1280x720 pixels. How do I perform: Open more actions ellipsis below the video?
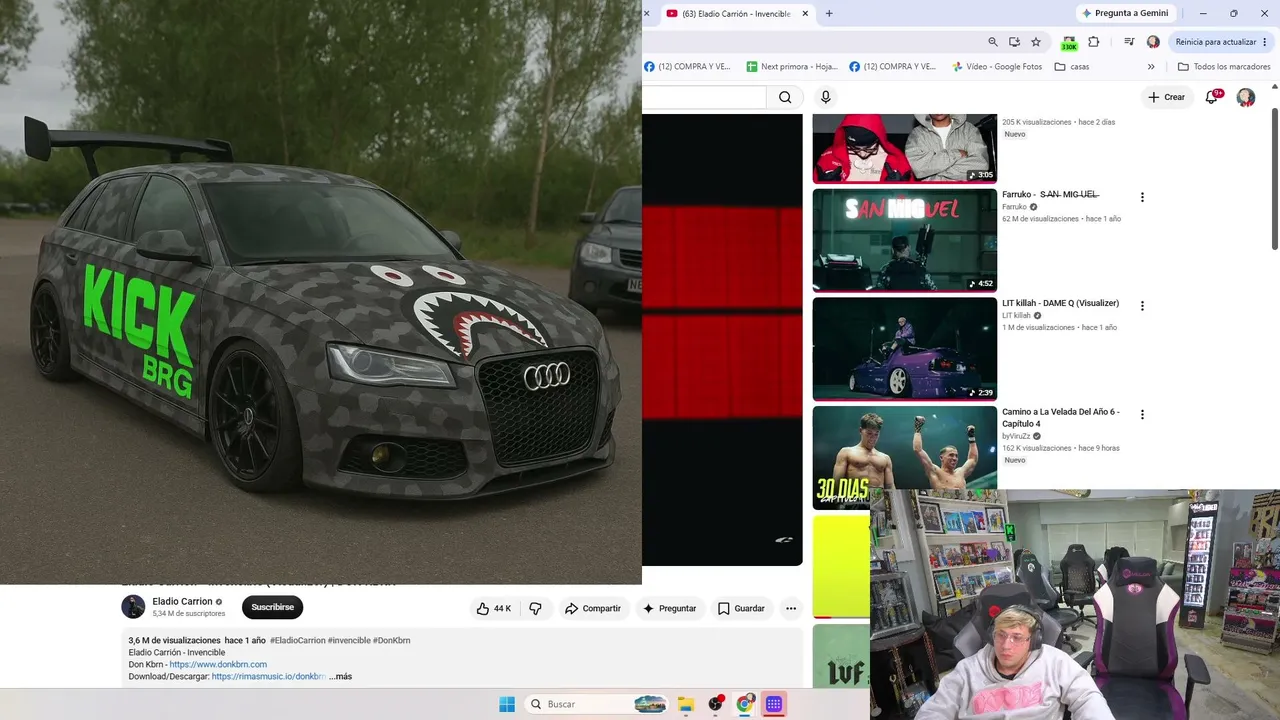click(791, 608)
